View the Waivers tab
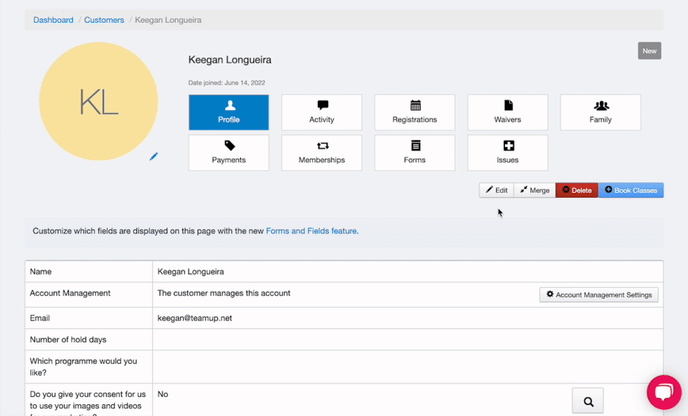Screen dimensions: 688x416 [x=508, y=112]
